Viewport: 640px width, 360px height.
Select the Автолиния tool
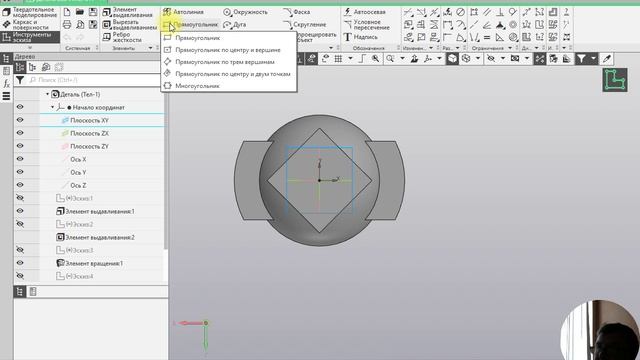coord(183,12)
